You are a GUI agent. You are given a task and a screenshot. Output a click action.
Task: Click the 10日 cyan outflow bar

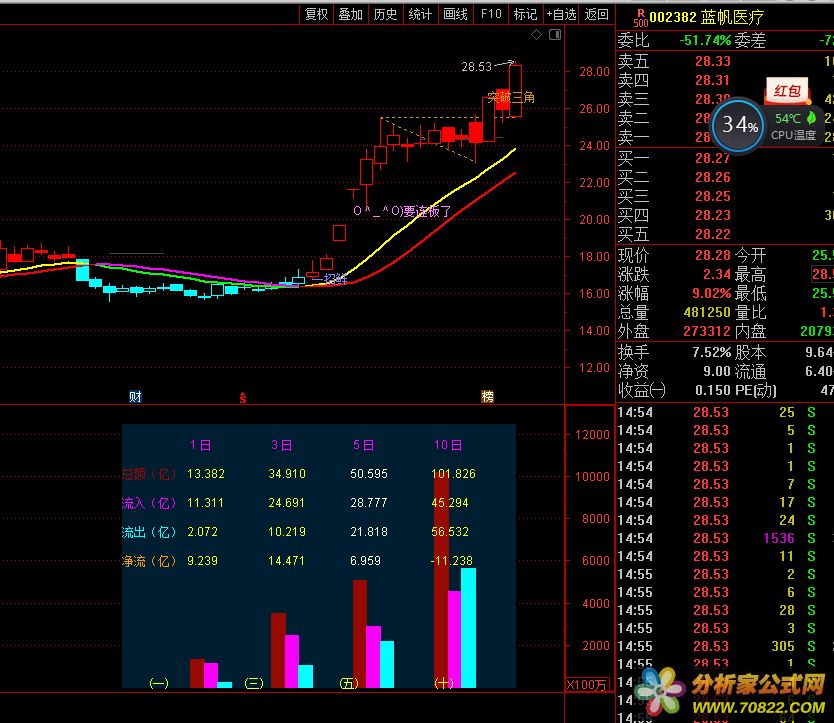click(468, 628)
